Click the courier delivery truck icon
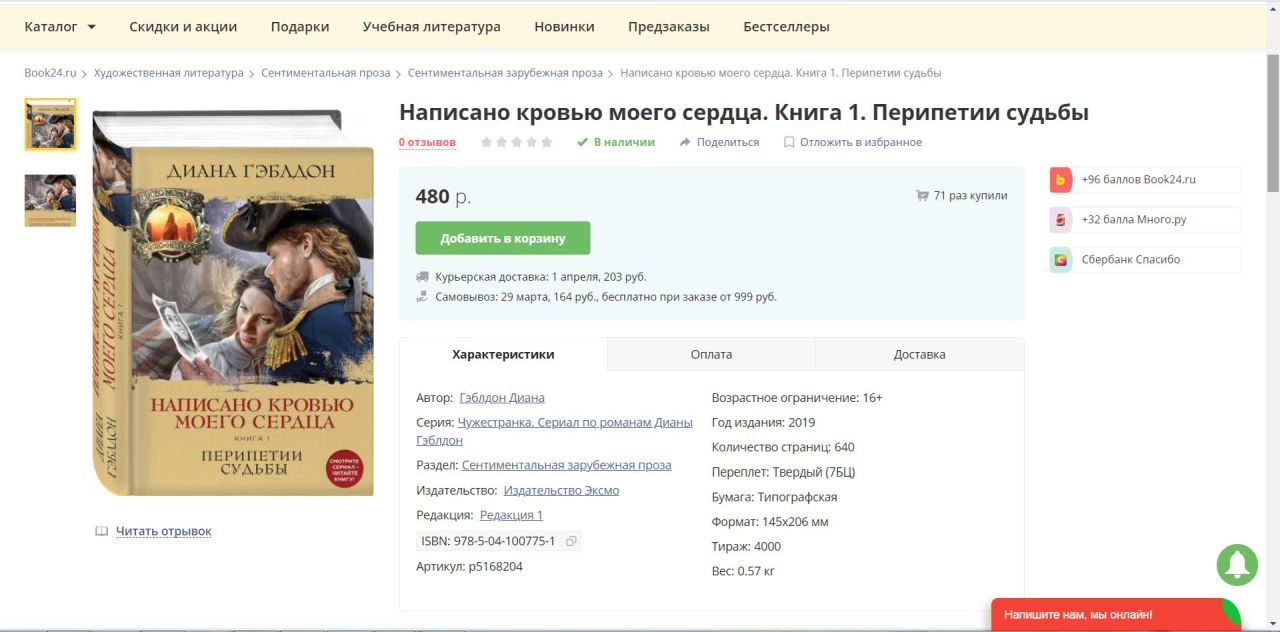This screenshot has width=1280, height=632. [x=422, y=277]
